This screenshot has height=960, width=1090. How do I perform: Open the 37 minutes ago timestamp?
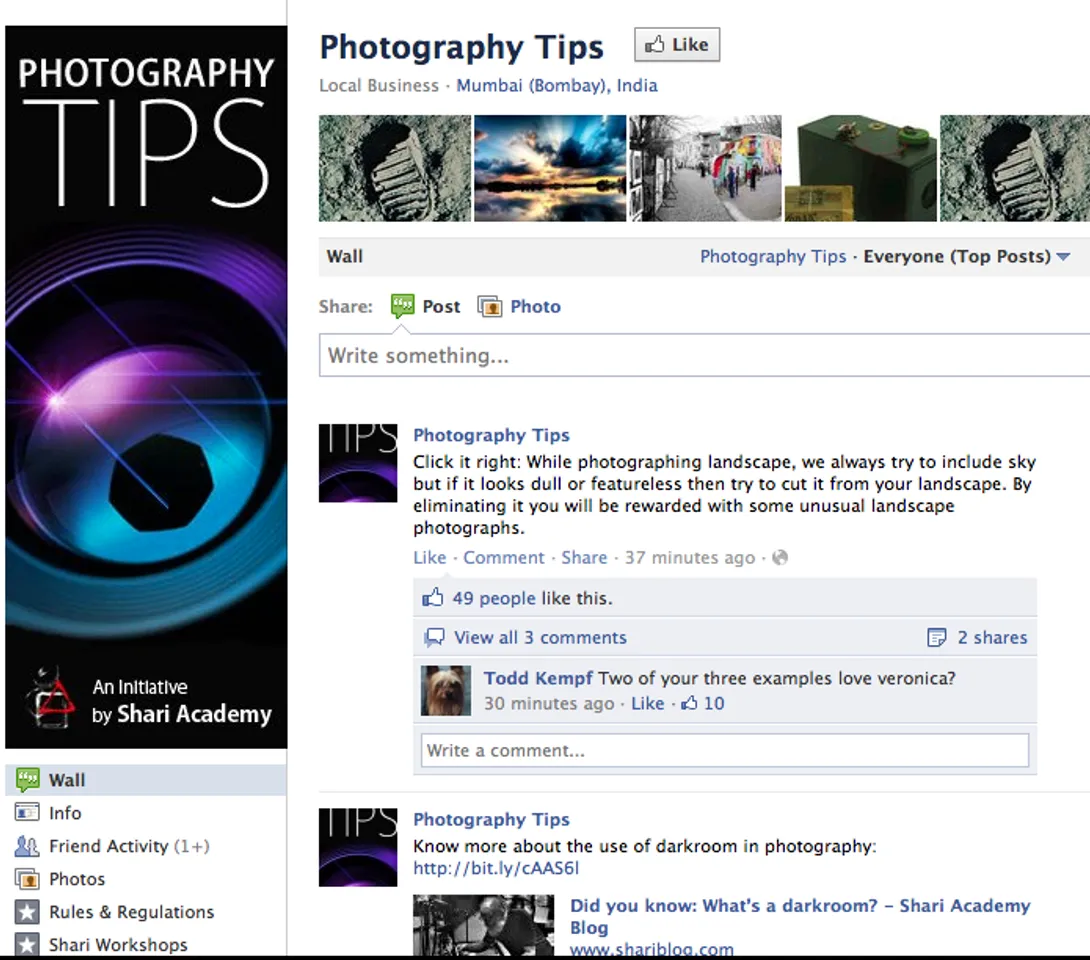pos(690,558)
